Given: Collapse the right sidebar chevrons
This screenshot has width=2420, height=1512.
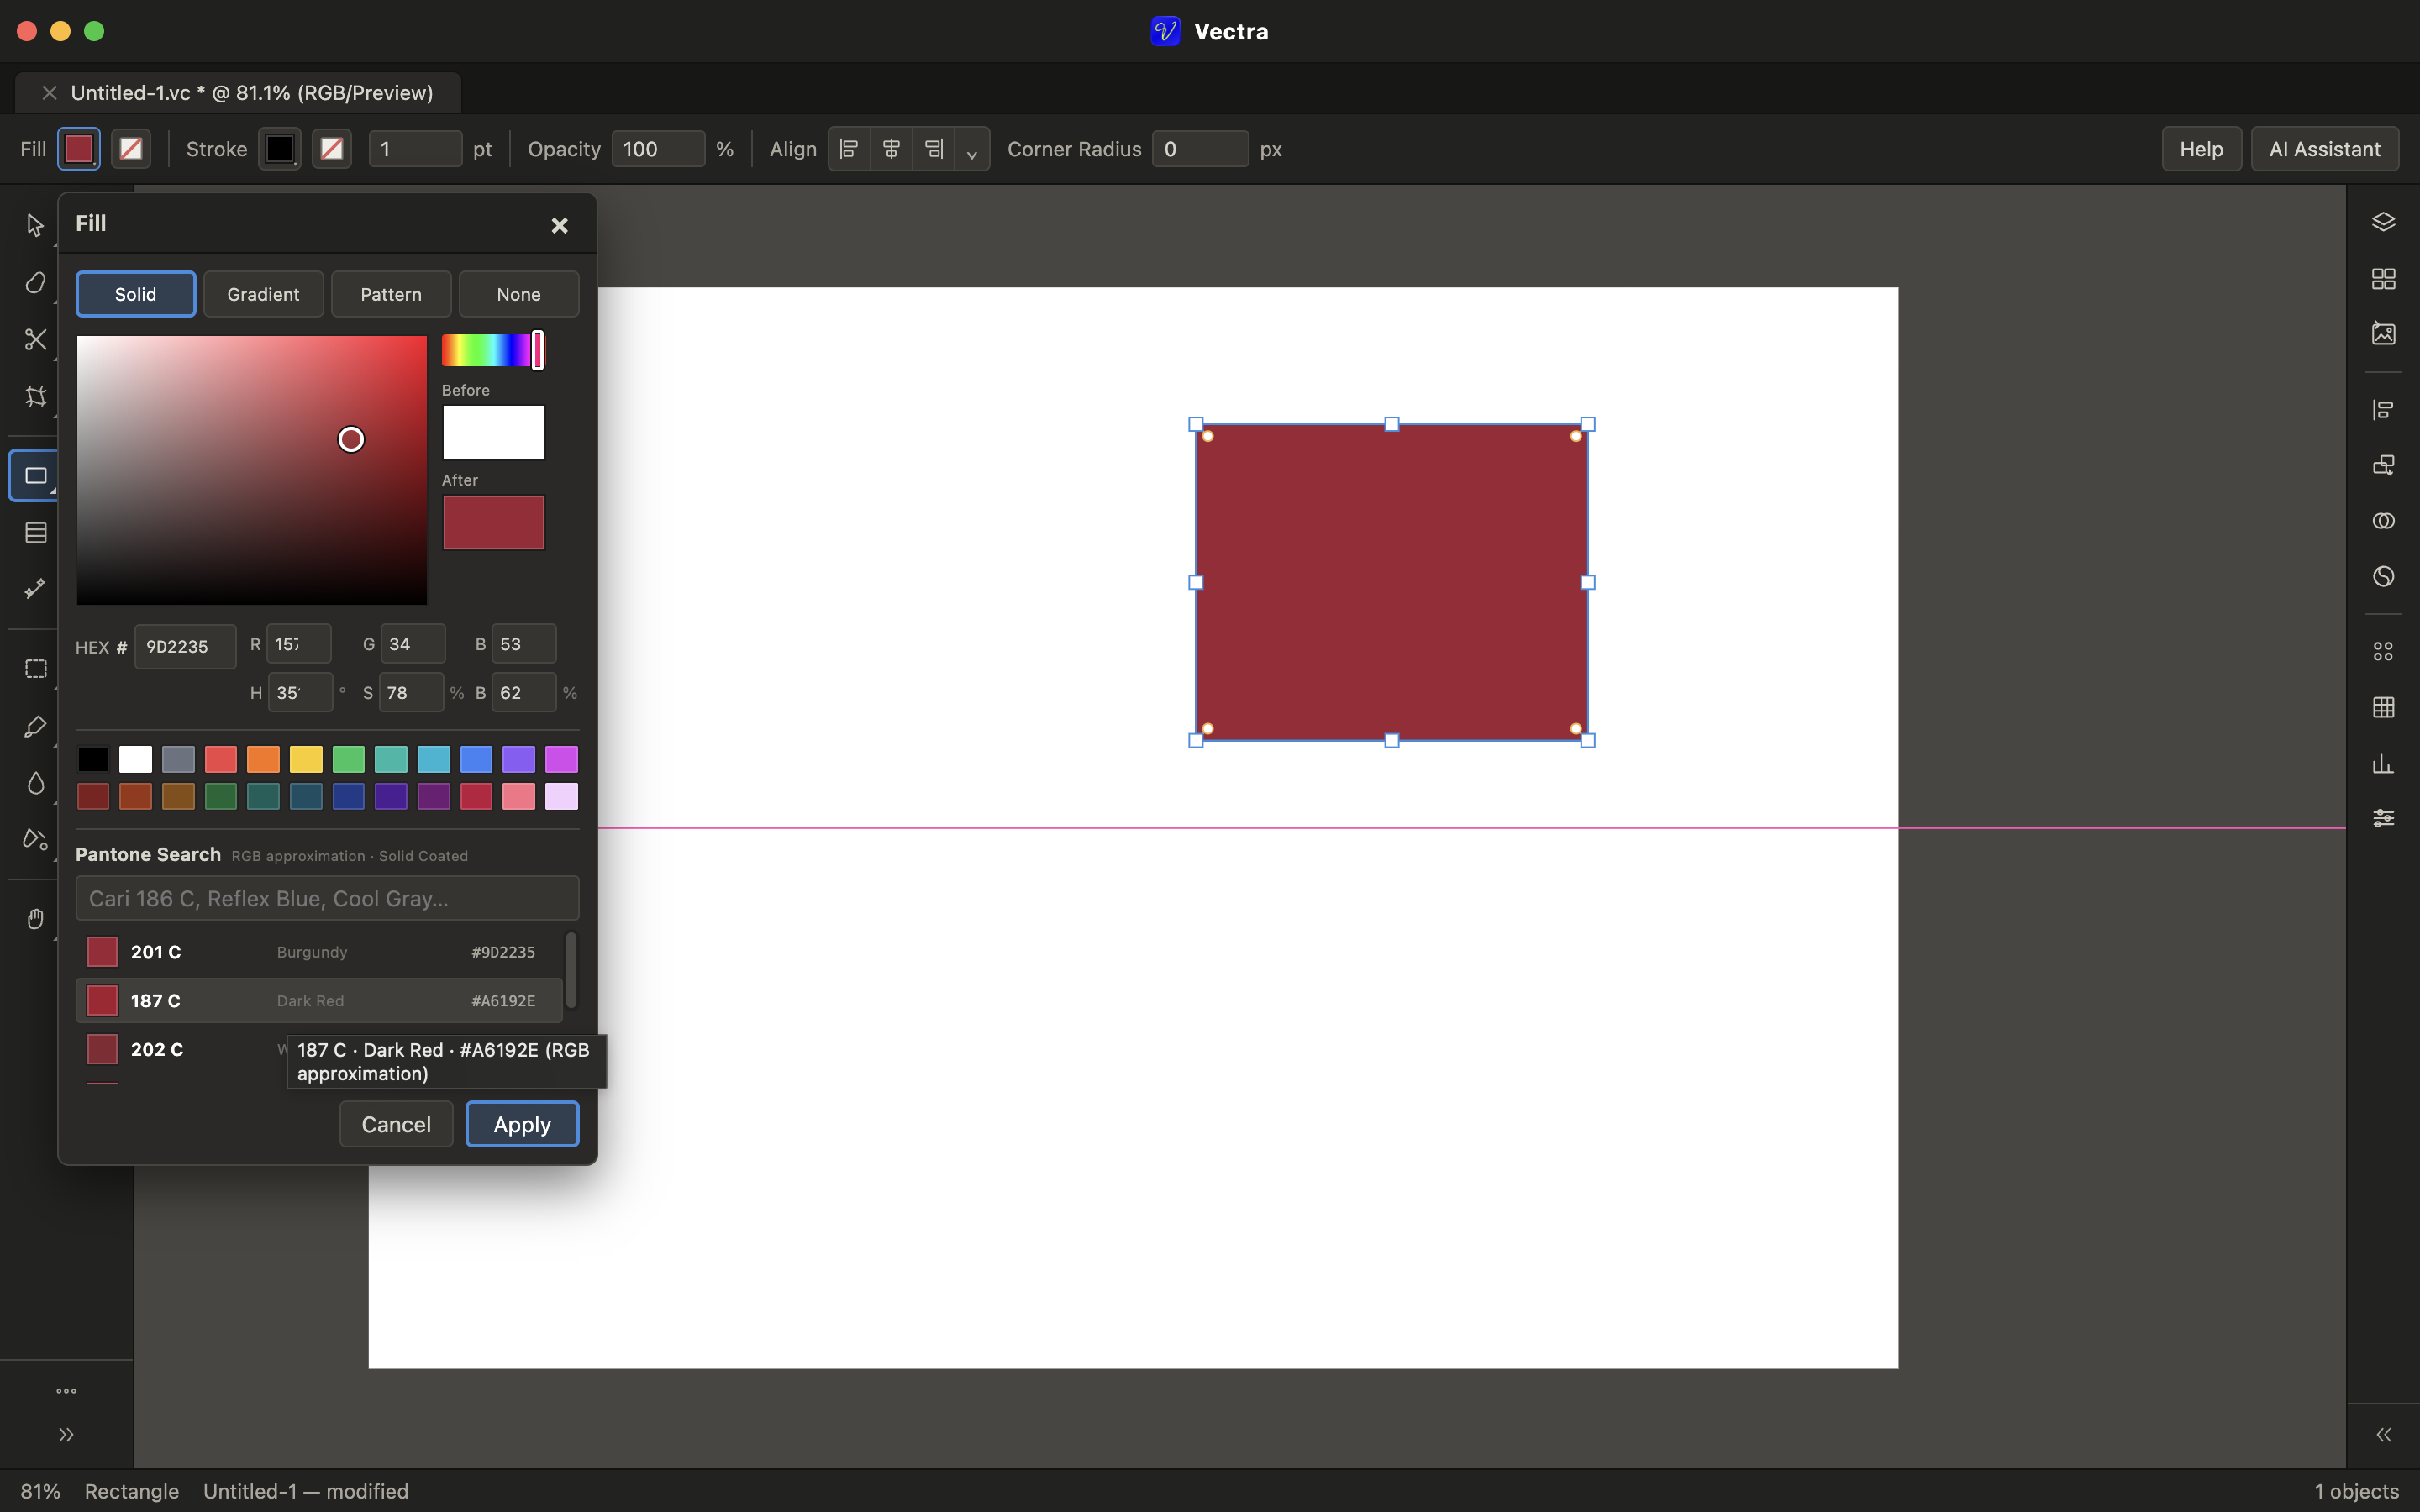Looking at the screenshot, I should coord(2383,1435).
